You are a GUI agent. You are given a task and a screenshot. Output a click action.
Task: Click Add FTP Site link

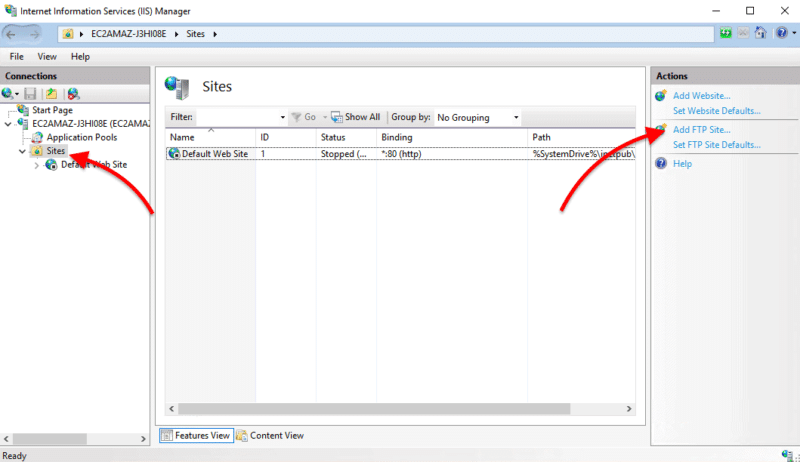pyautogui.click(x=702, y=130)
